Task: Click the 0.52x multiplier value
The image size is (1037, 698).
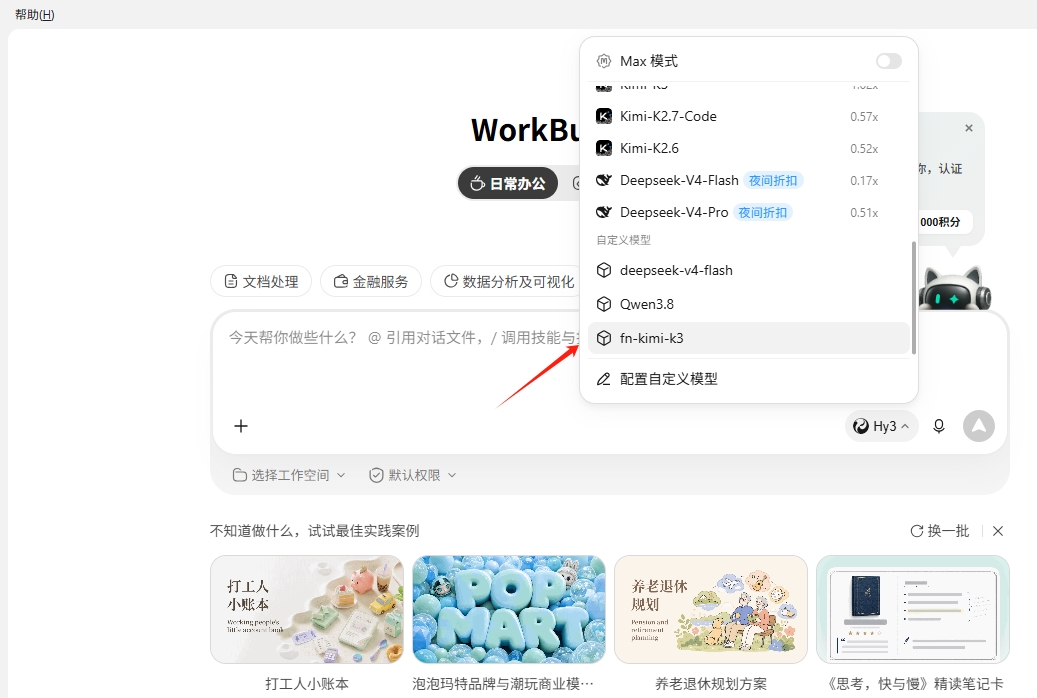Action: tap(864, 149)
